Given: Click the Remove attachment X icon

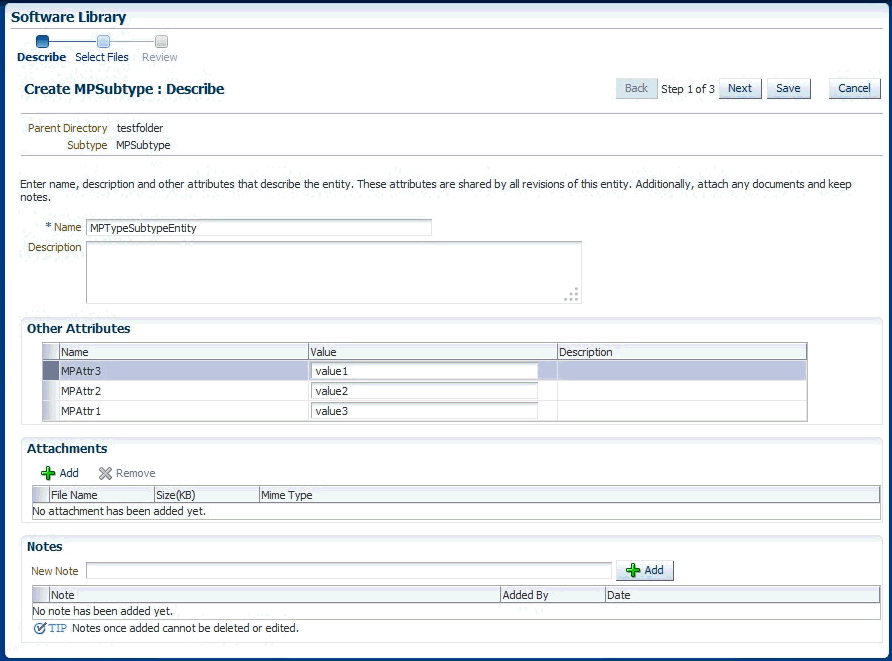Looking at the screenshot, I should (x=105, y=473).
